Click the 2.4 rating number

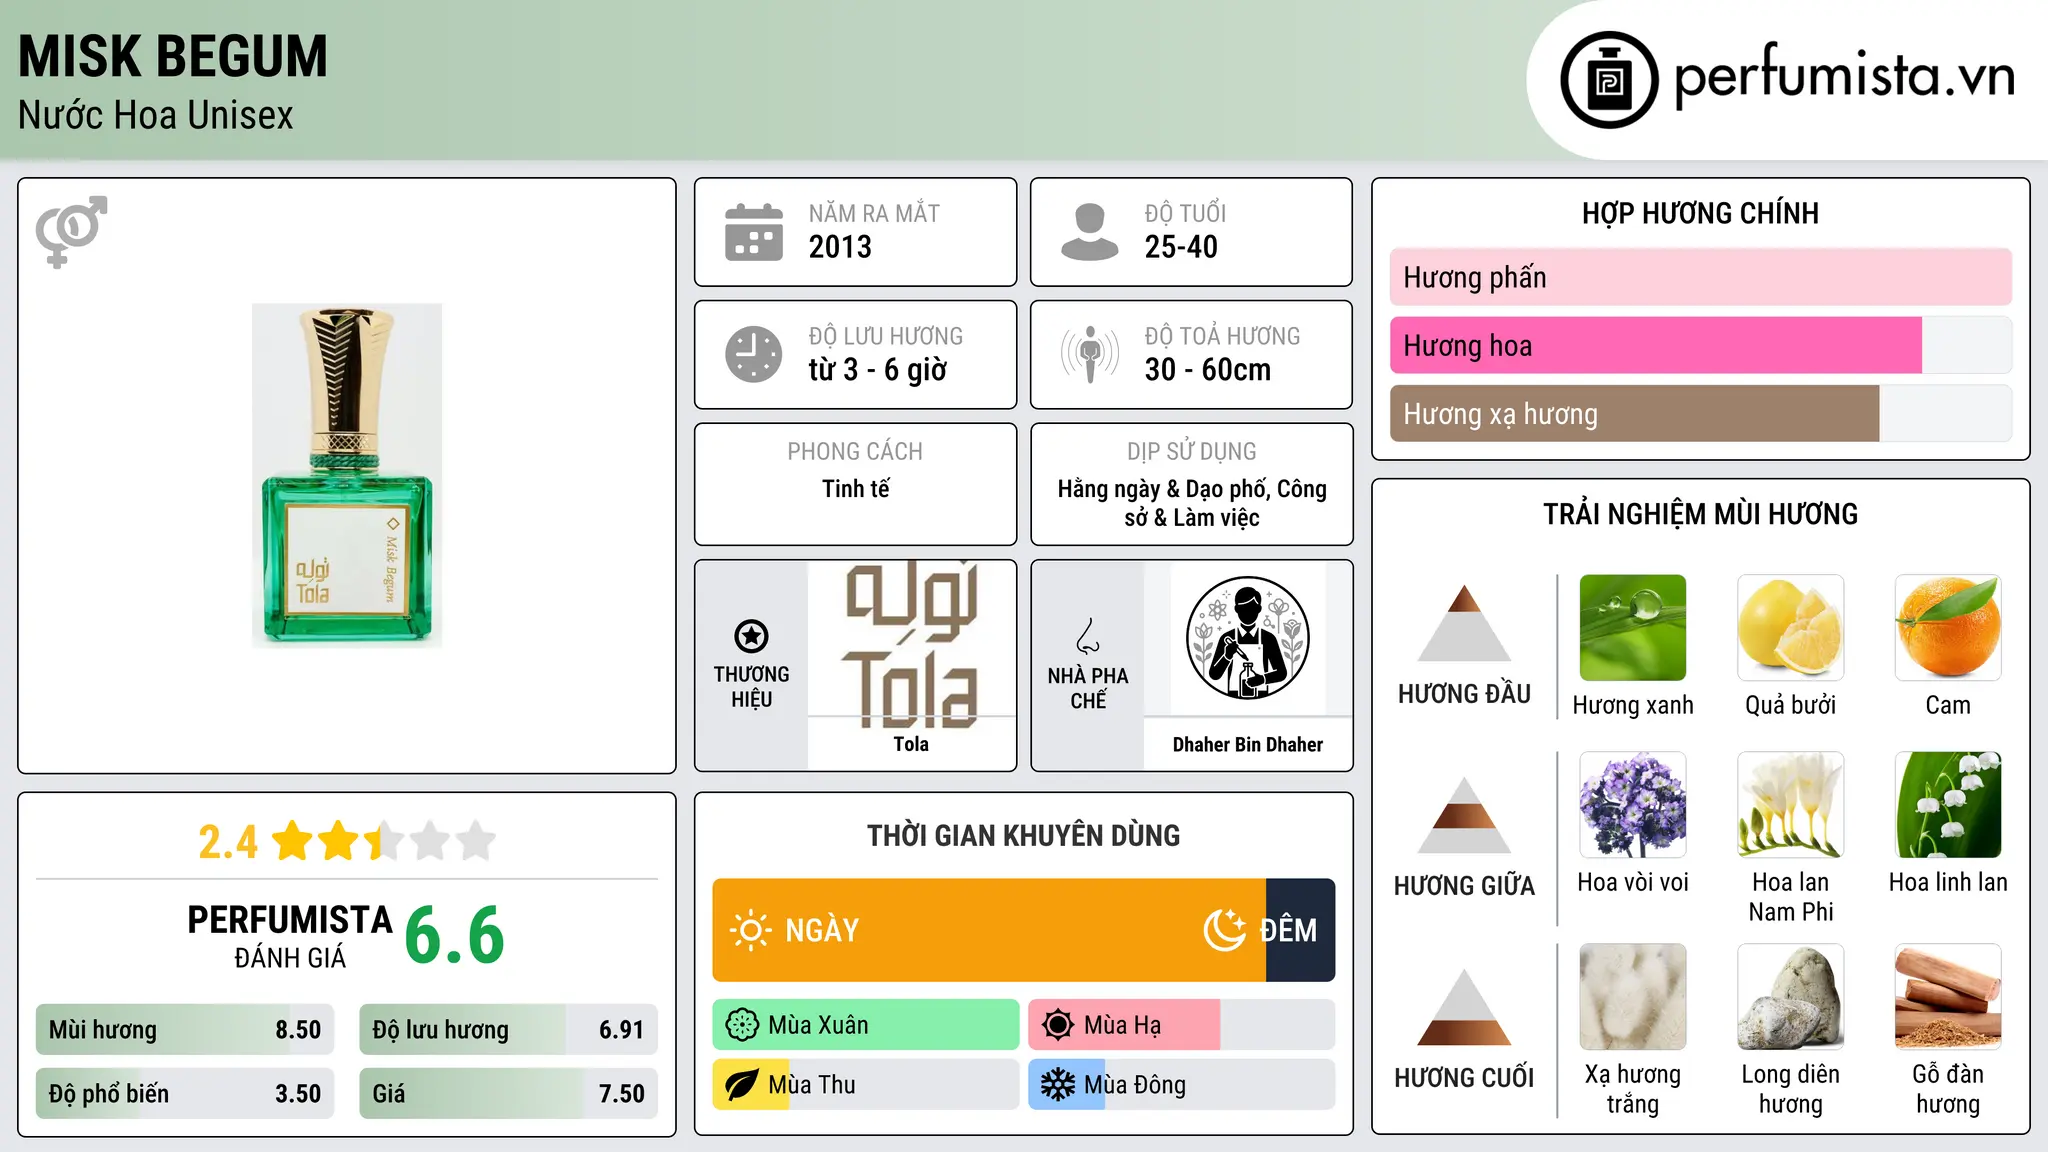pos(228,842)
